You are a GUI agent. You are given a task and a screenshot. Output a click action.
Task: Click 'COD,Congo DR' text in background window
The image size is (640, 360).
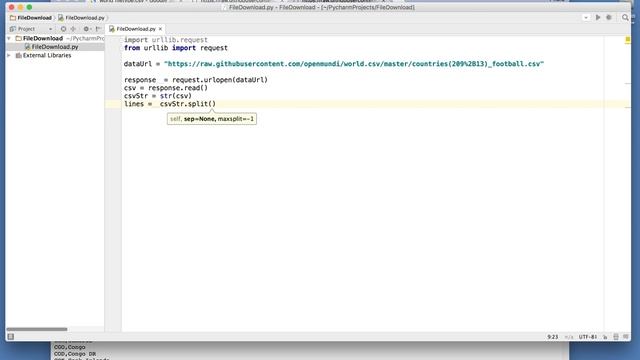pos(75,354)
